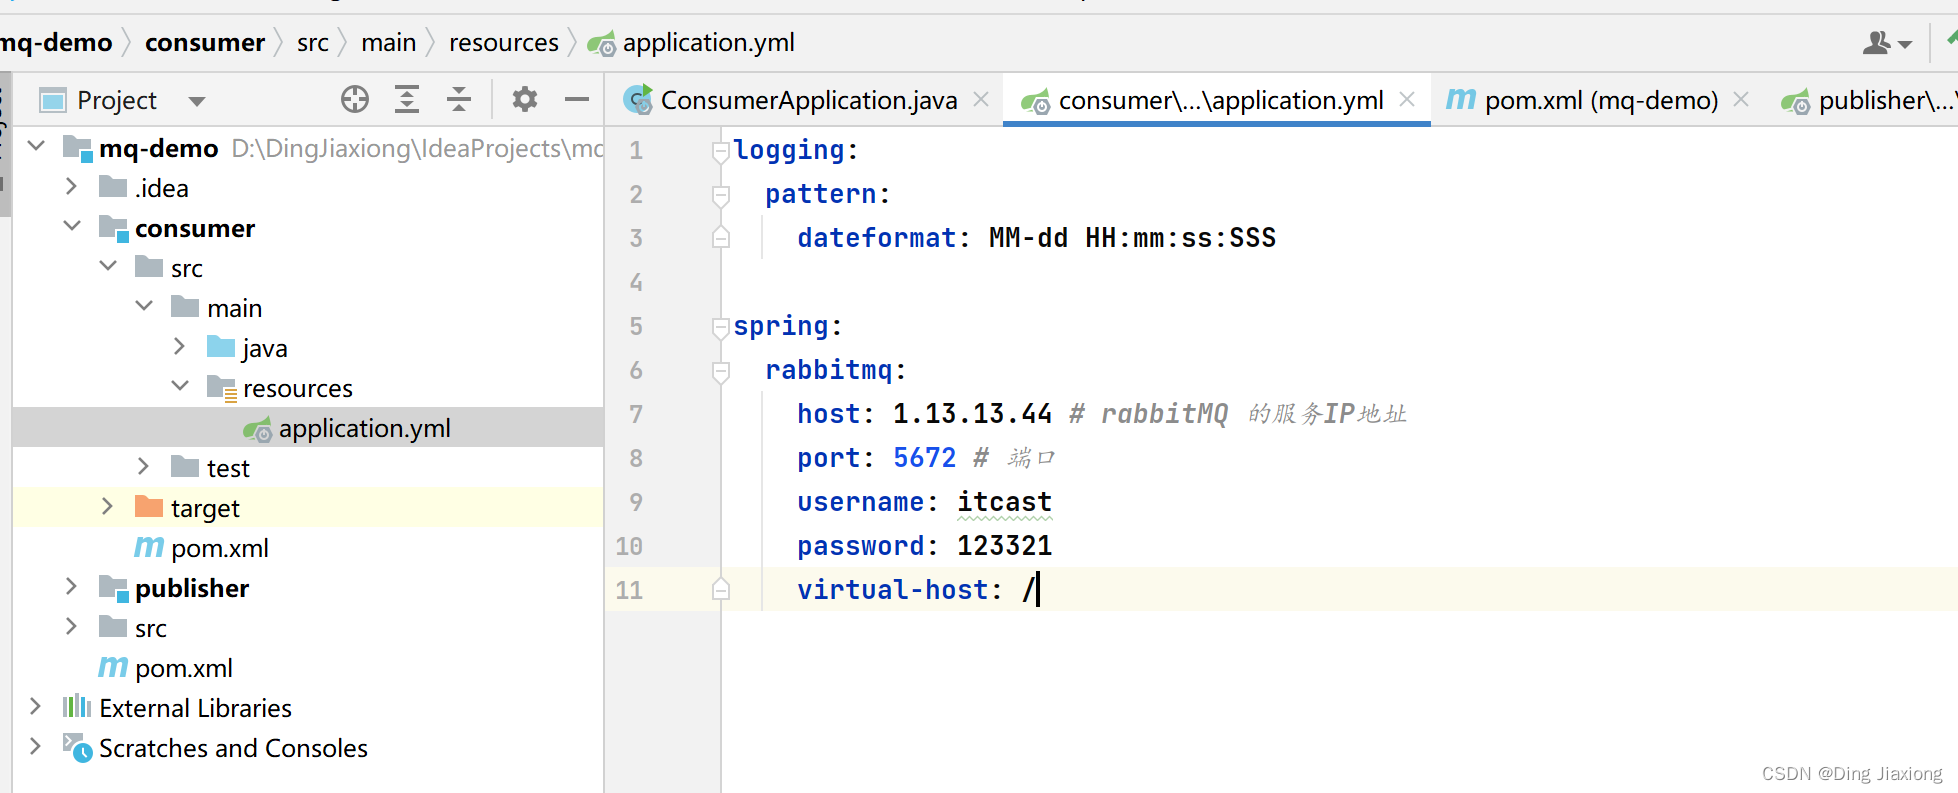Collapse the consumer src folder

point(108,266)
